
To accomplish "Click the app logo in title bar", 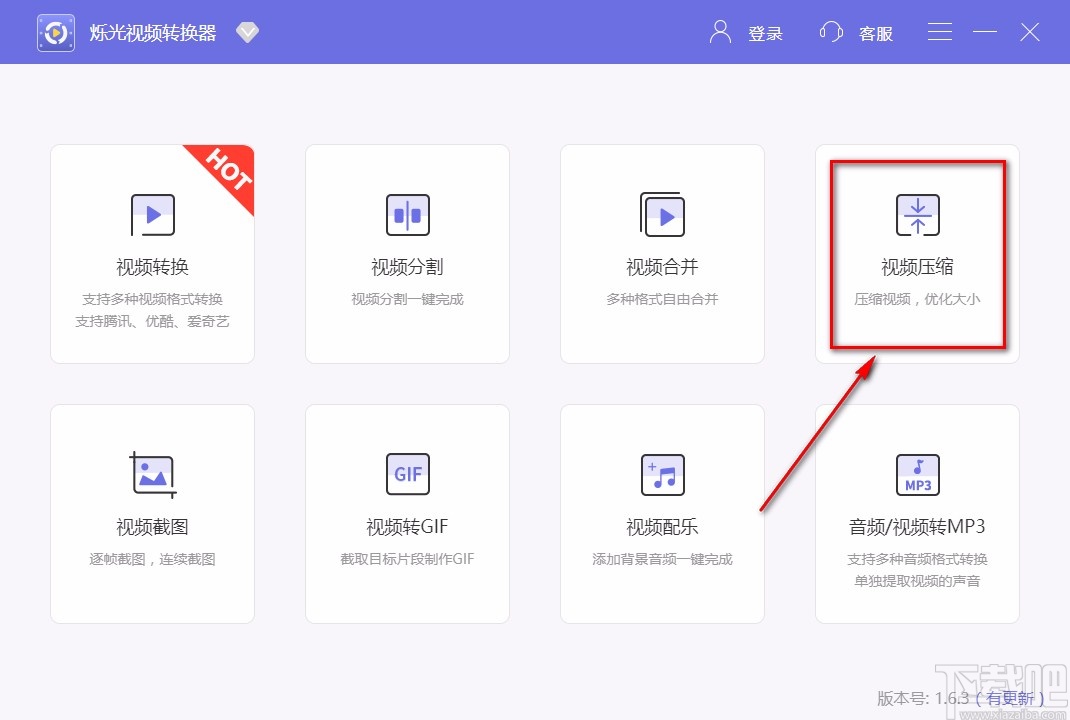I will [55, 31].
